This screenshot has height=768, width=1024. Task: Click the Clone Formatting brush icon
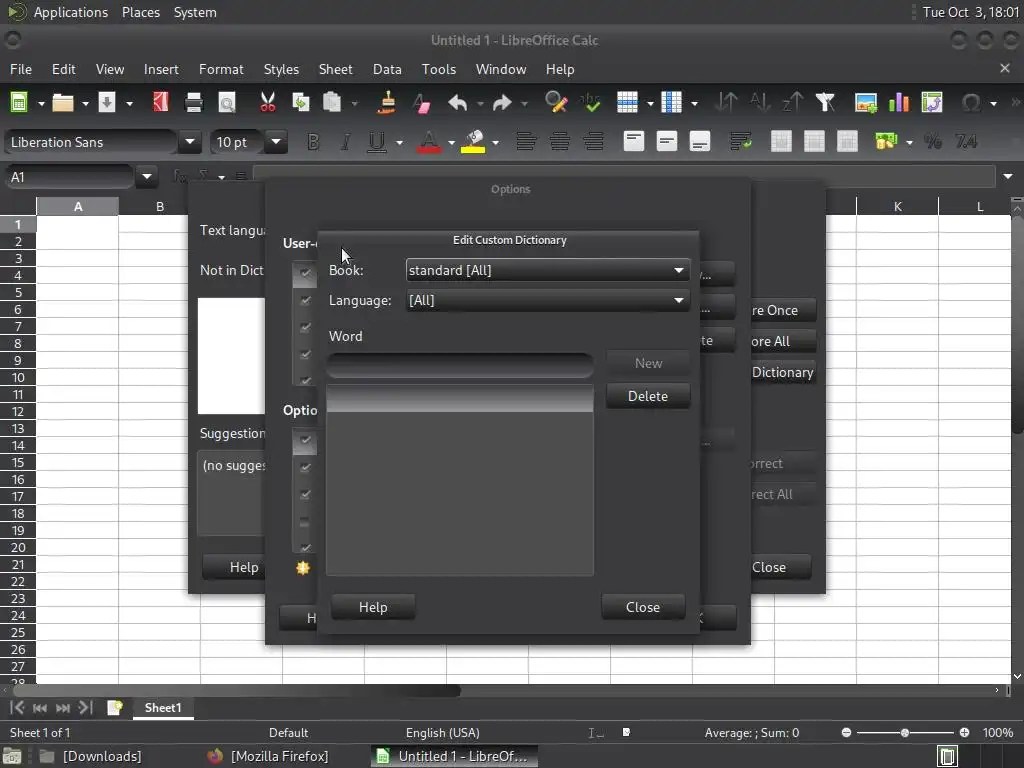[x=387, y=103]
